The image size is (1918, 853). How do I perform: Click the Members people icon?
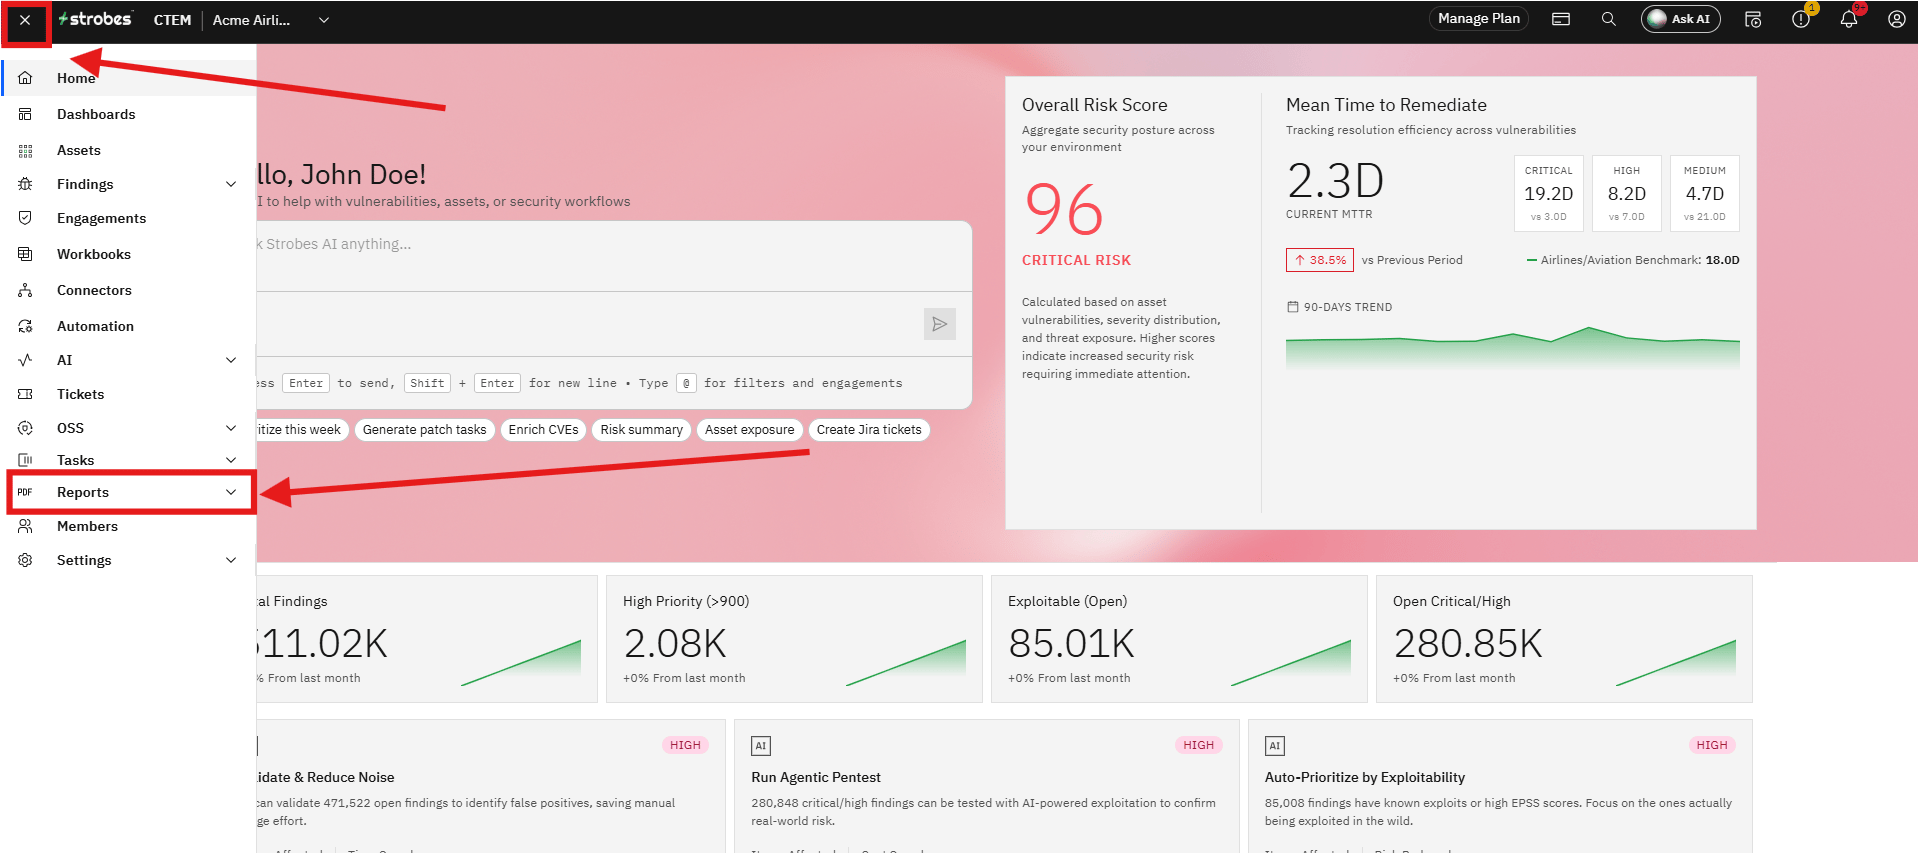(26, 526)
